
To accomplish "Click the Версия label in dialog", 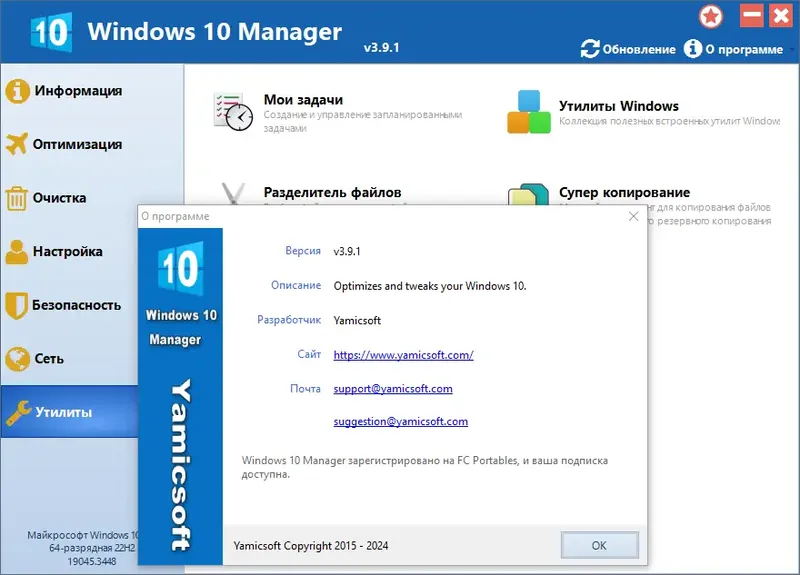I will point(303,251).
